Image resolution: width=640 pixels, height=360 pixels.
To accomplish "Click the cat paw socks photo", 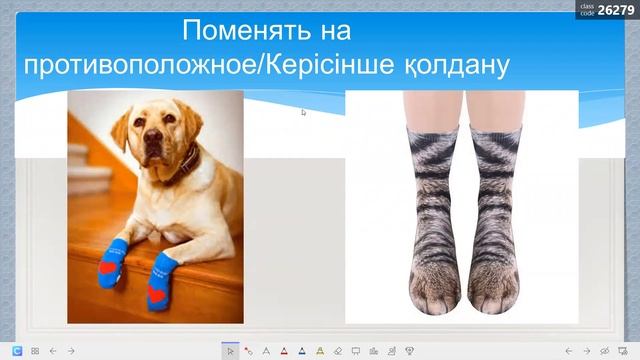I will (462, 207).
